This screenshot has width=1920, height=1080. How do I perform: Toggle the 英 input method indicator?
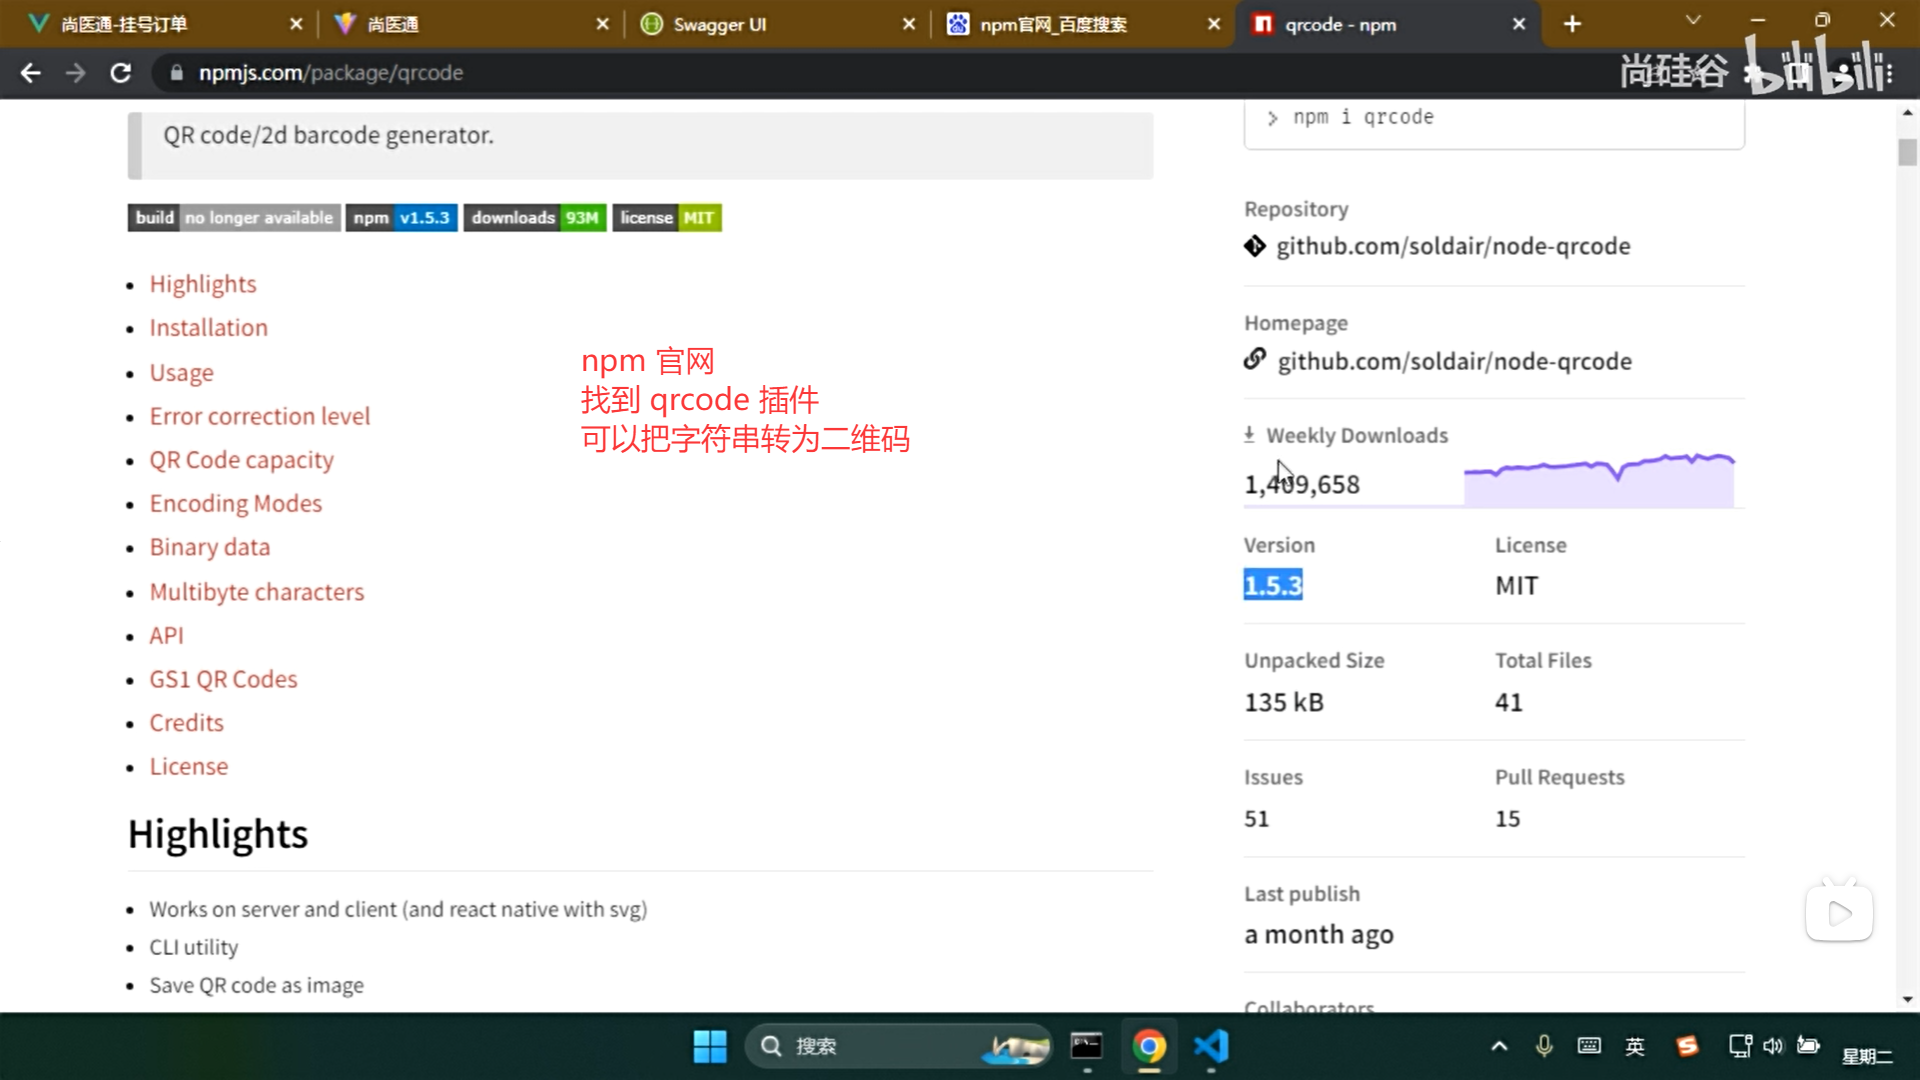coord(1635,1046)
